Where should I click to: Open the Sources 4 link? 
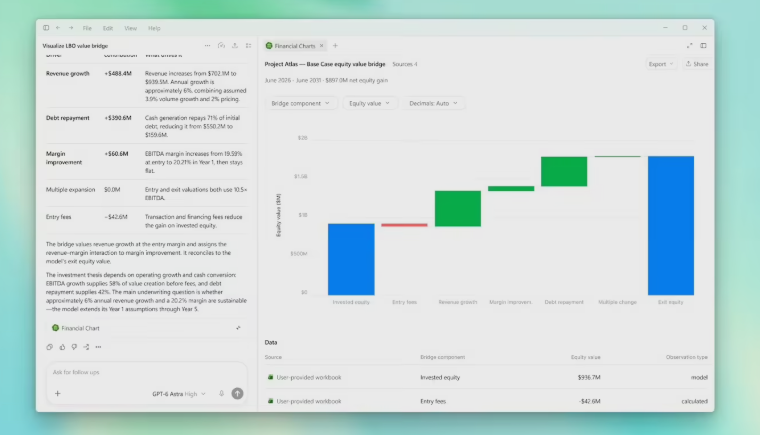click(405, 64)
